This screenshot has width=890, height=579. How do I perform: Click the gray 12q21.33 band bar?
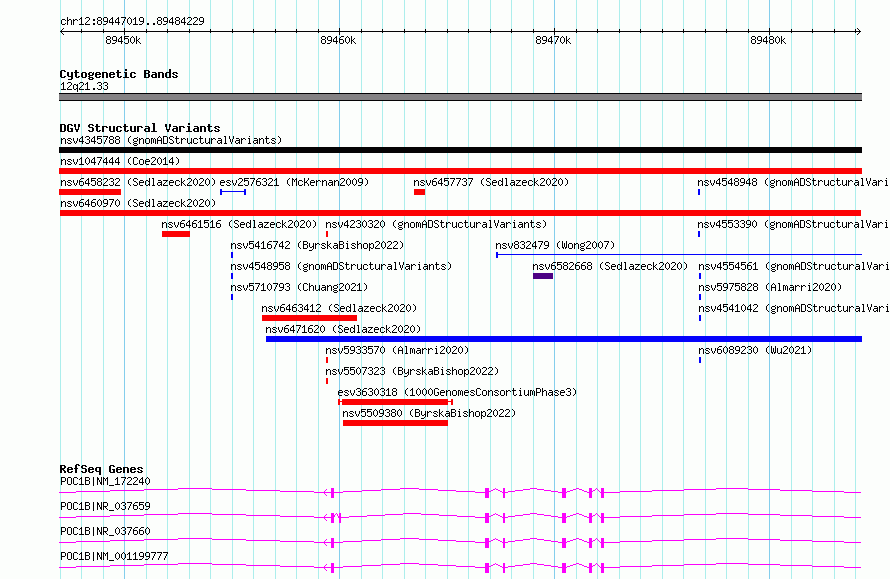pos(460,98)
